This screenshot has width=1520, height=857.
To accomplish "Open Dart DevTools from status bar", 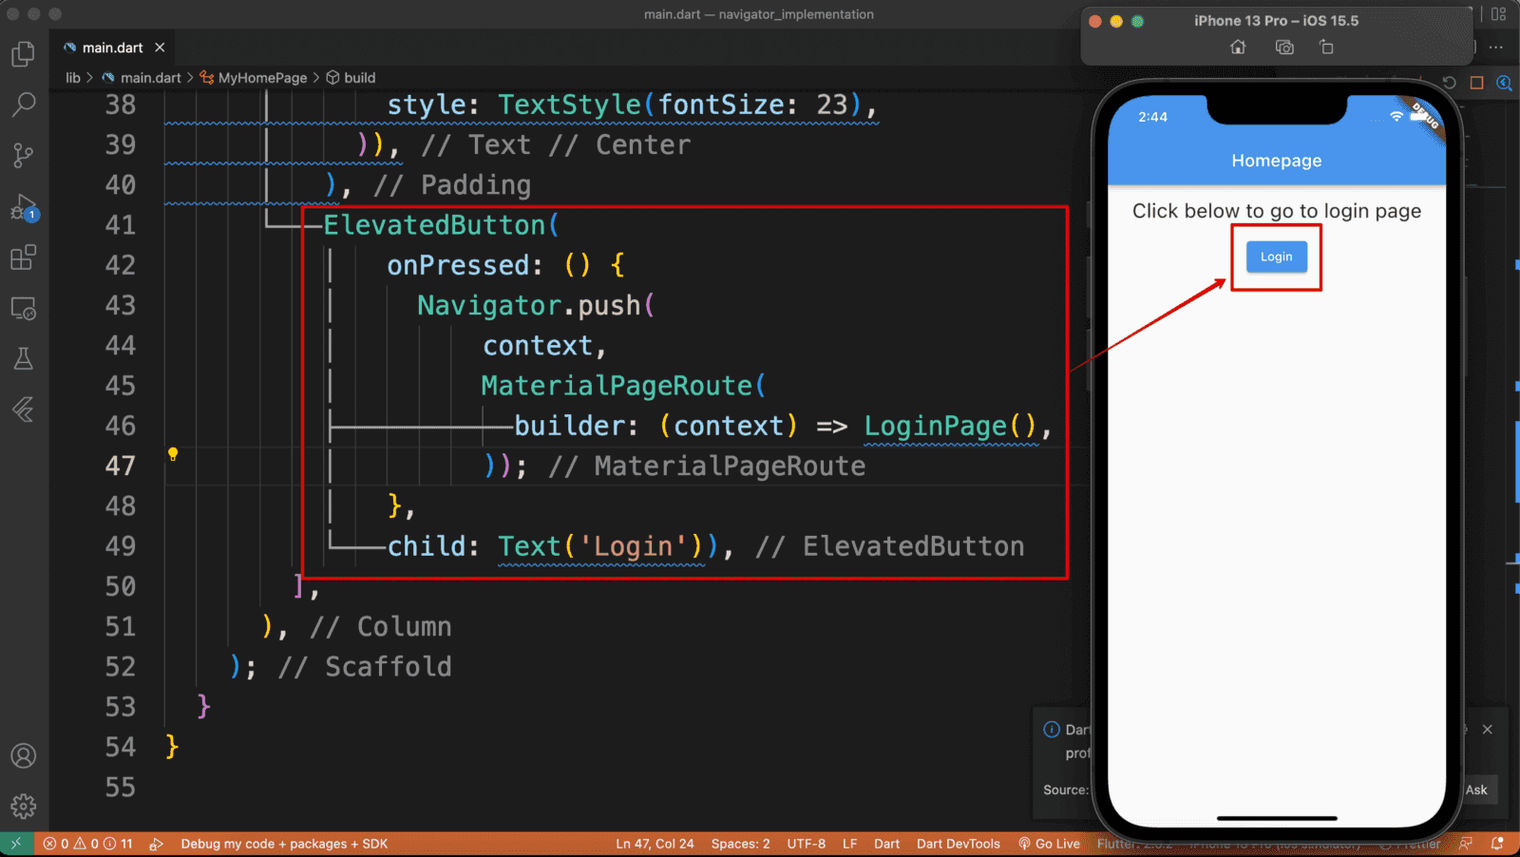I will (x=958, y=844).
